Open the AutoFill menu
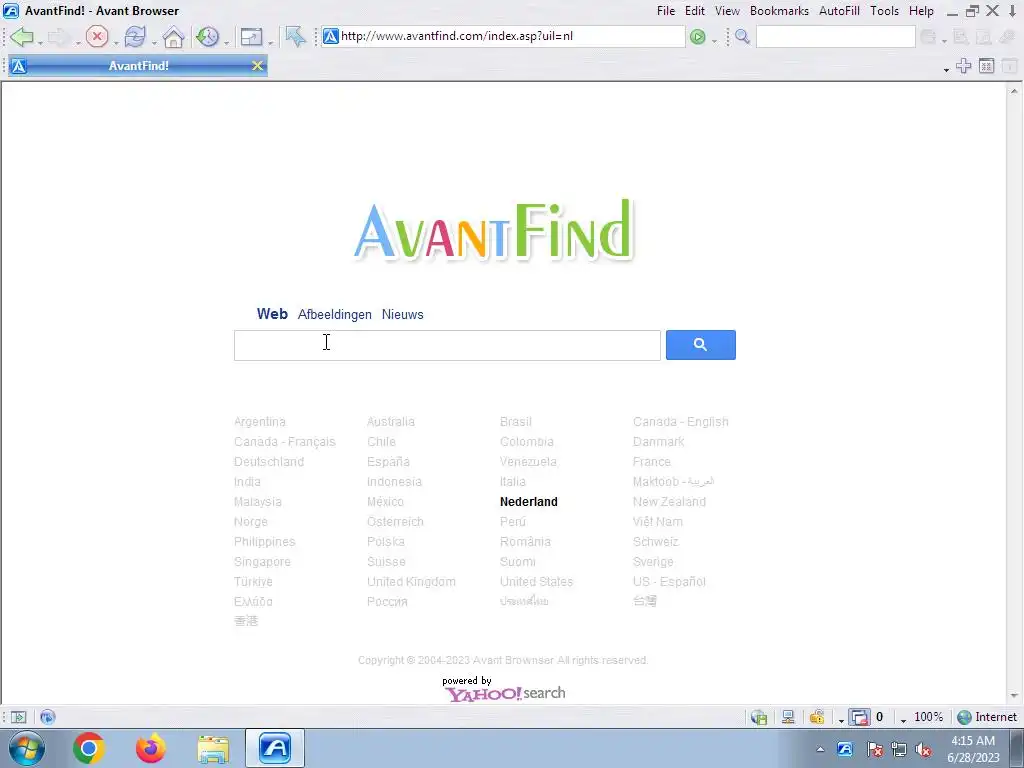The height and width of the screenshot is (768, 1024). (x=839, y=11)
